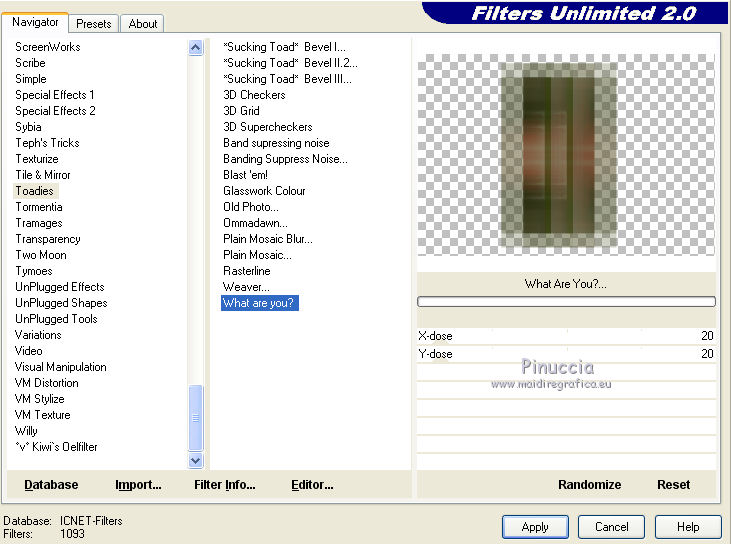Select the Weaver... filter
731x544 pixels.
[246, 287]
